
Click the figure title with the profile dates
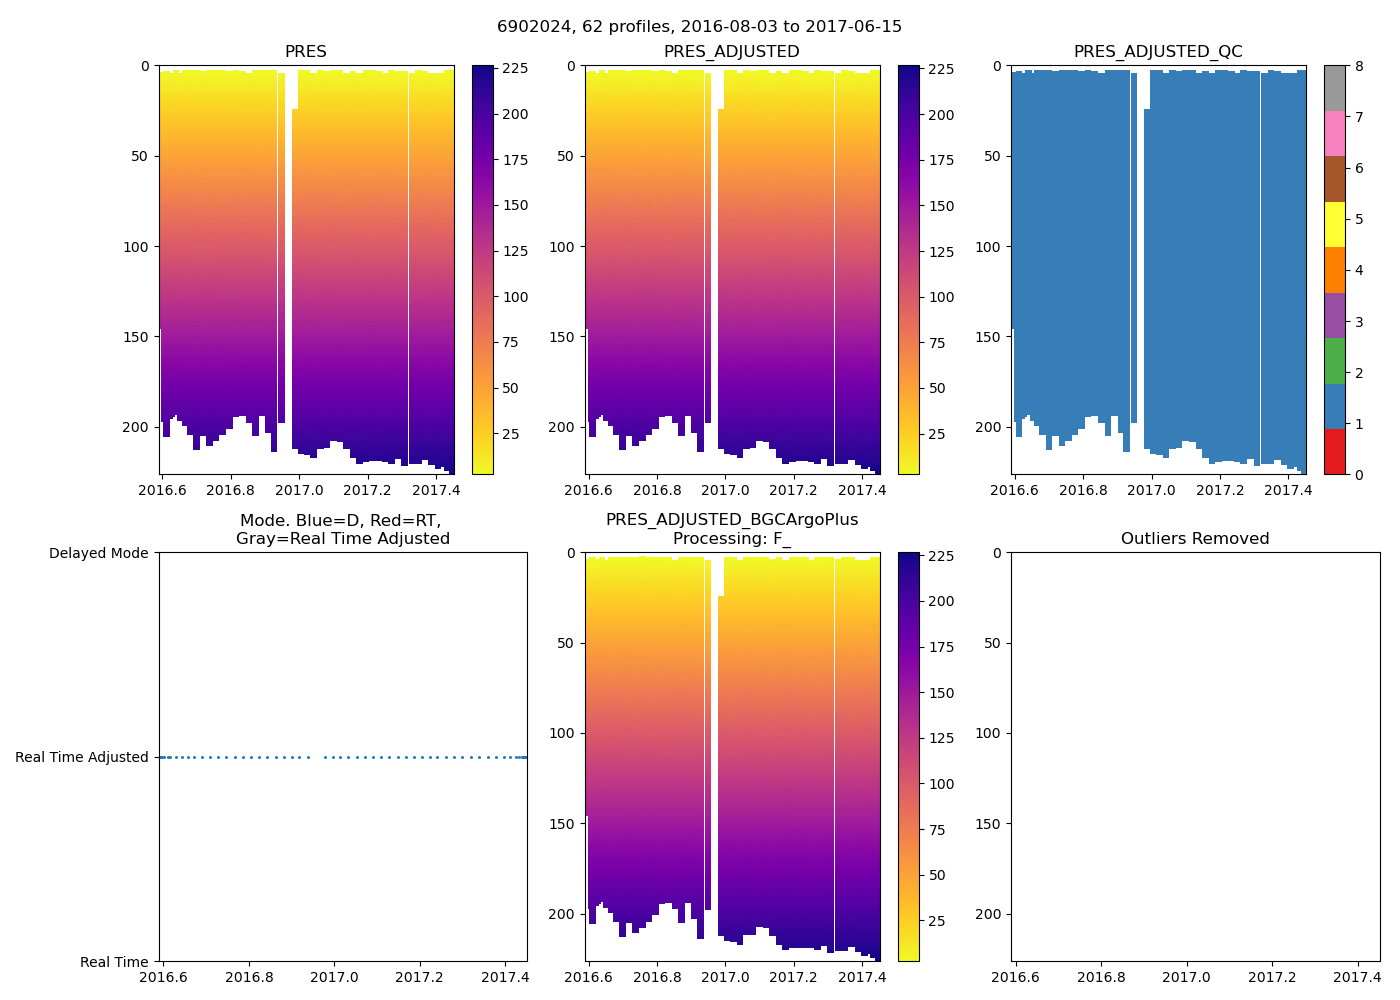pyautogui.click(x=699, y=27)
